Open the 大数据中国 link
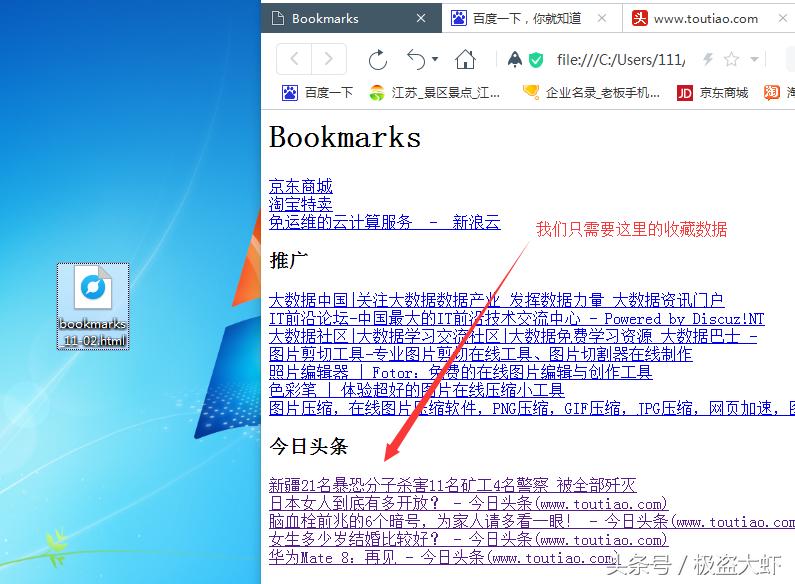The image size is (795, 584). point(496,300)
